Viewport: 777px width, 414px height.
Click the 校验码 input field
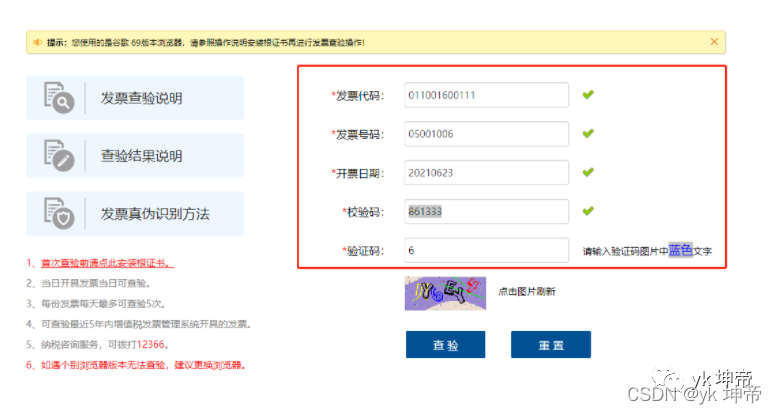point(486,212)
